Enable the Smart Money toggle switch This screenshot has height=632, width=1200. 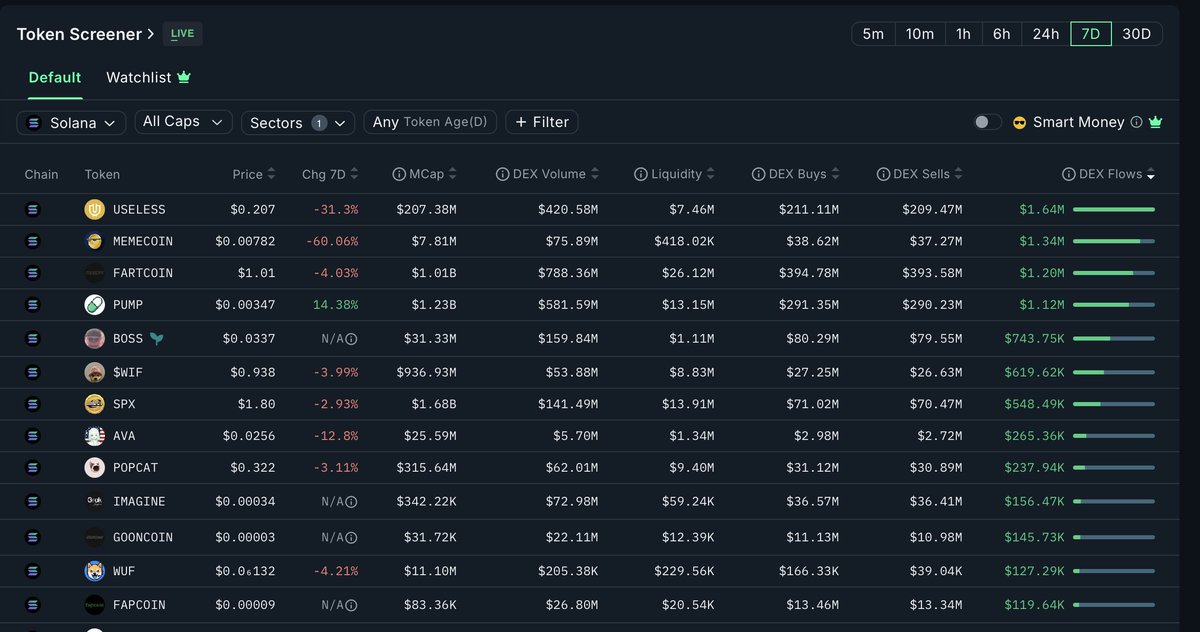pos(985,121)
